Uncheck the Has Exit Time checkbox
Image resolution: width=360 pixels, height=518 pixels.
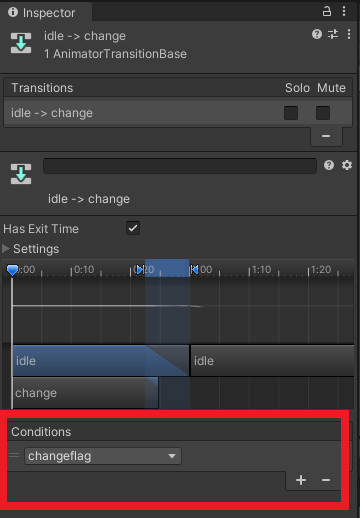[133, 228]
